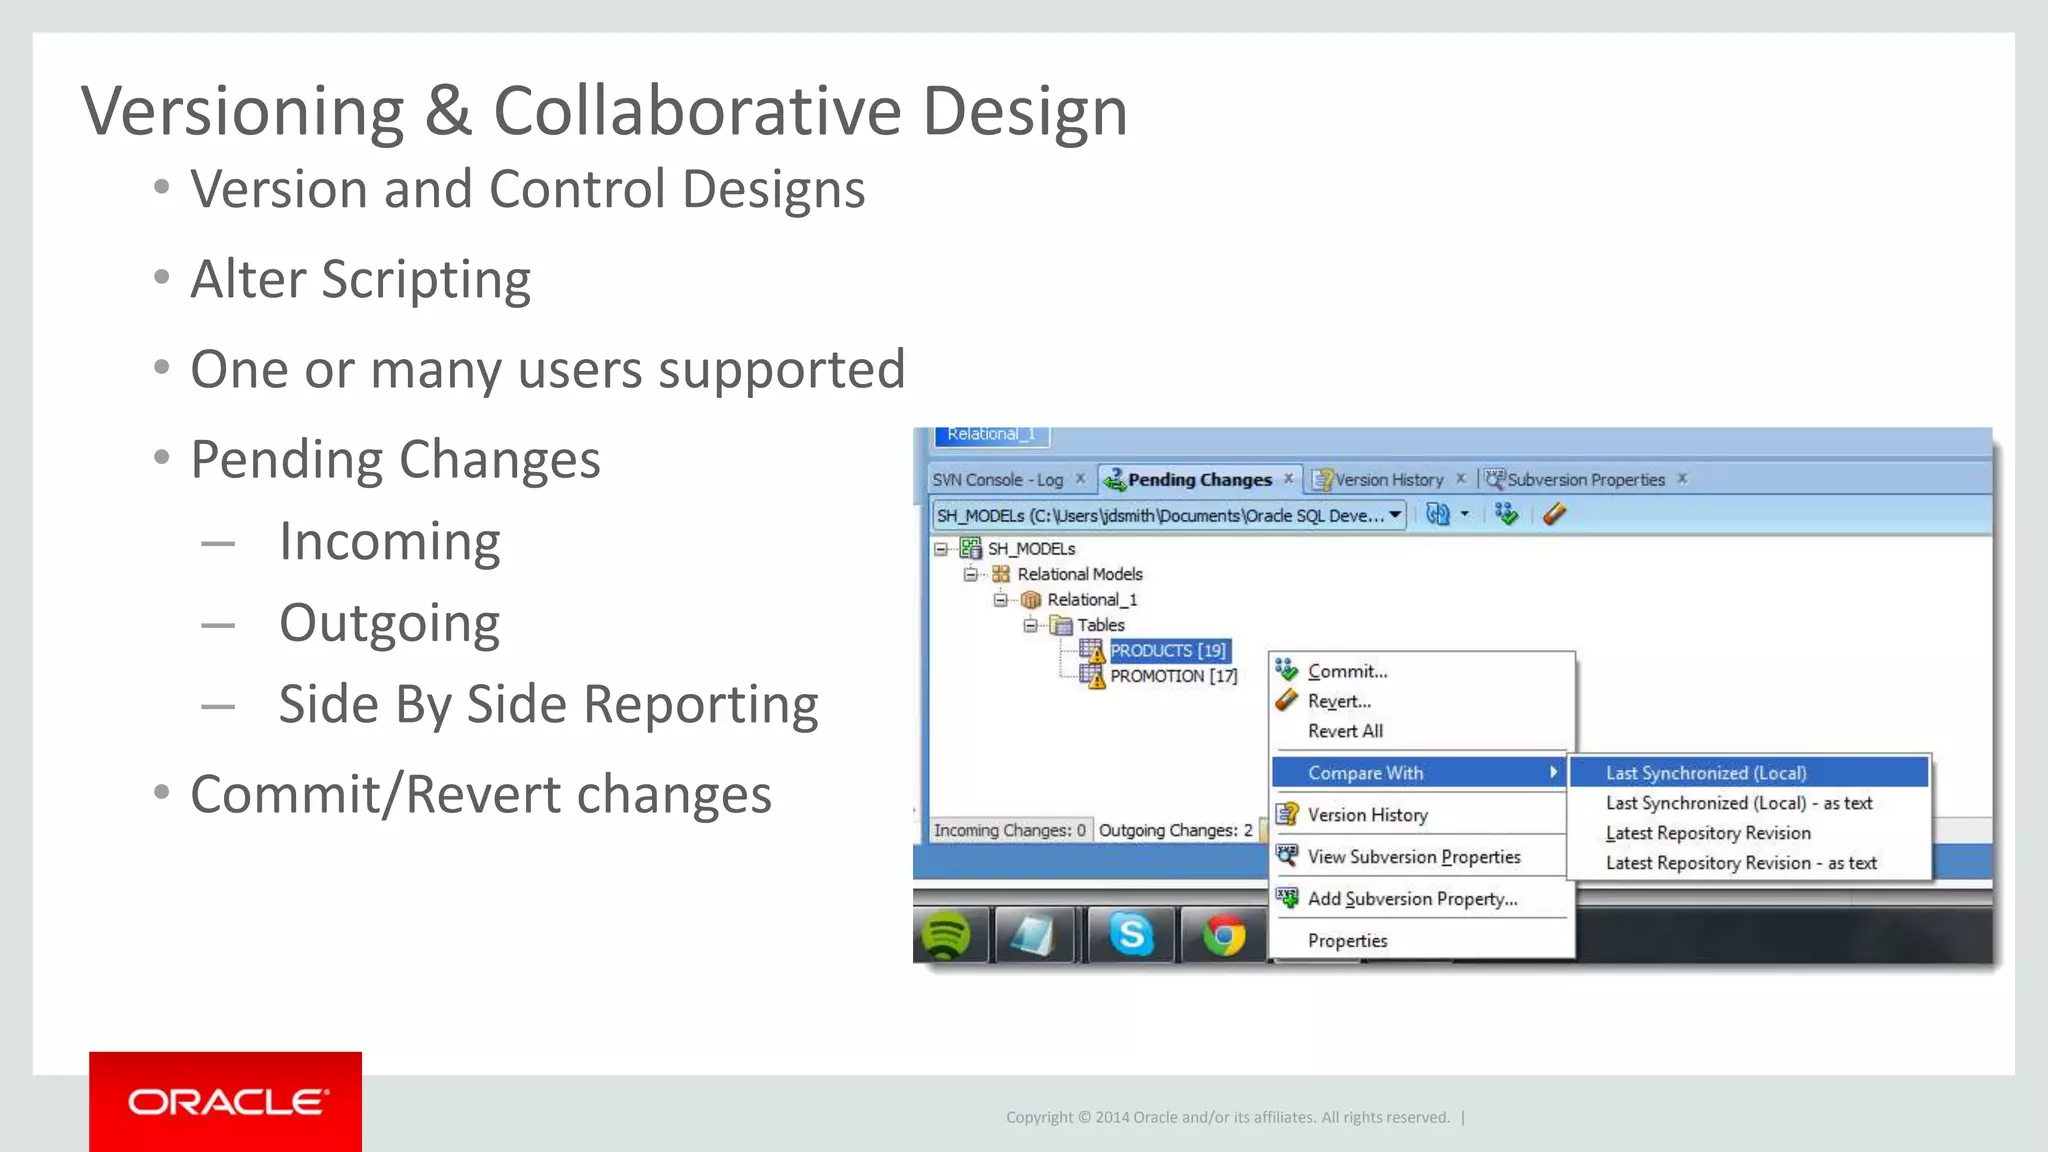Image resolution: width=2048 pixels, height=1152 pixels.
Task: Collapse the Relational Models node
Action: [970, 574]
